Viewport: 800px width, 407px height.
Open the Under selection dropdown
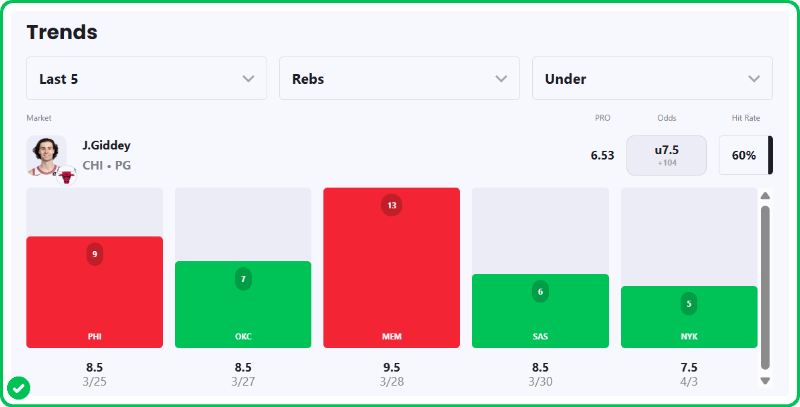point(652,78)
